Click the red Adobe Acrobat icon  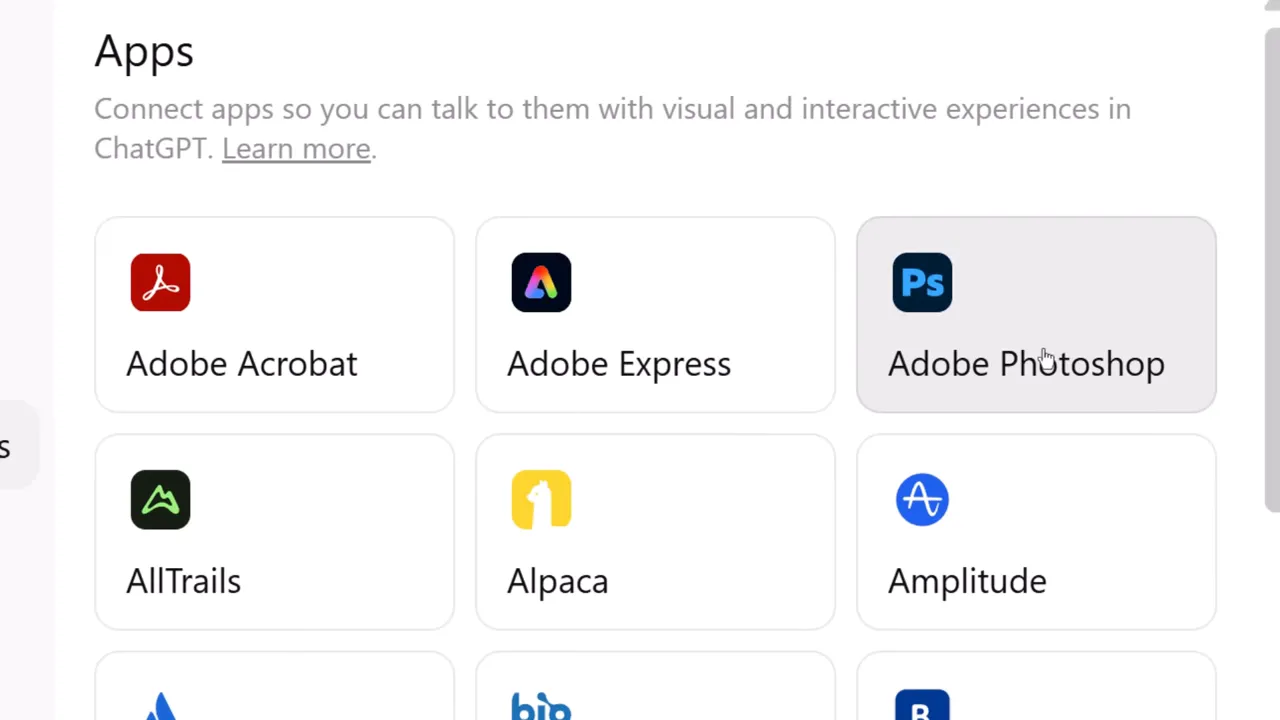pos(160,282)
